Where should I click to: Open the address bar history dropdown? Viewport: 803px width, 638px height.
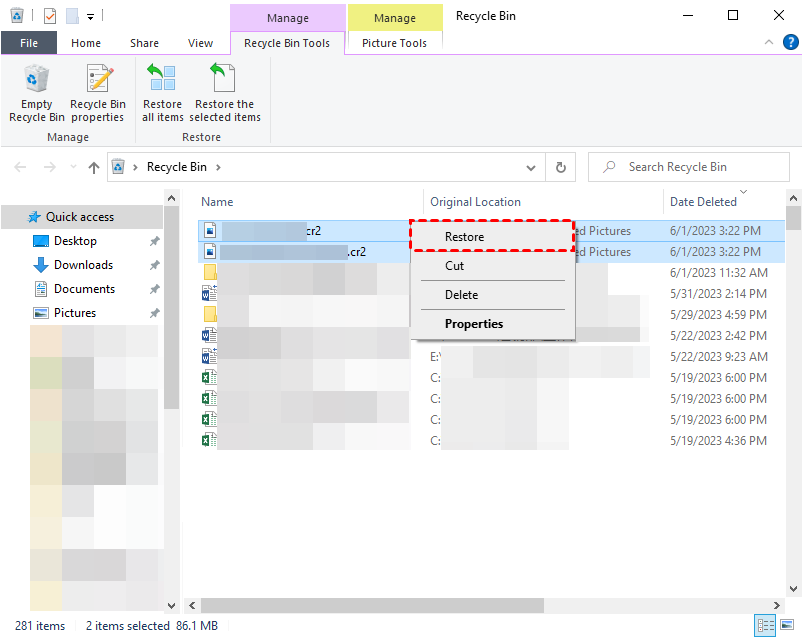pyautogui.click(x=537, y=167)
